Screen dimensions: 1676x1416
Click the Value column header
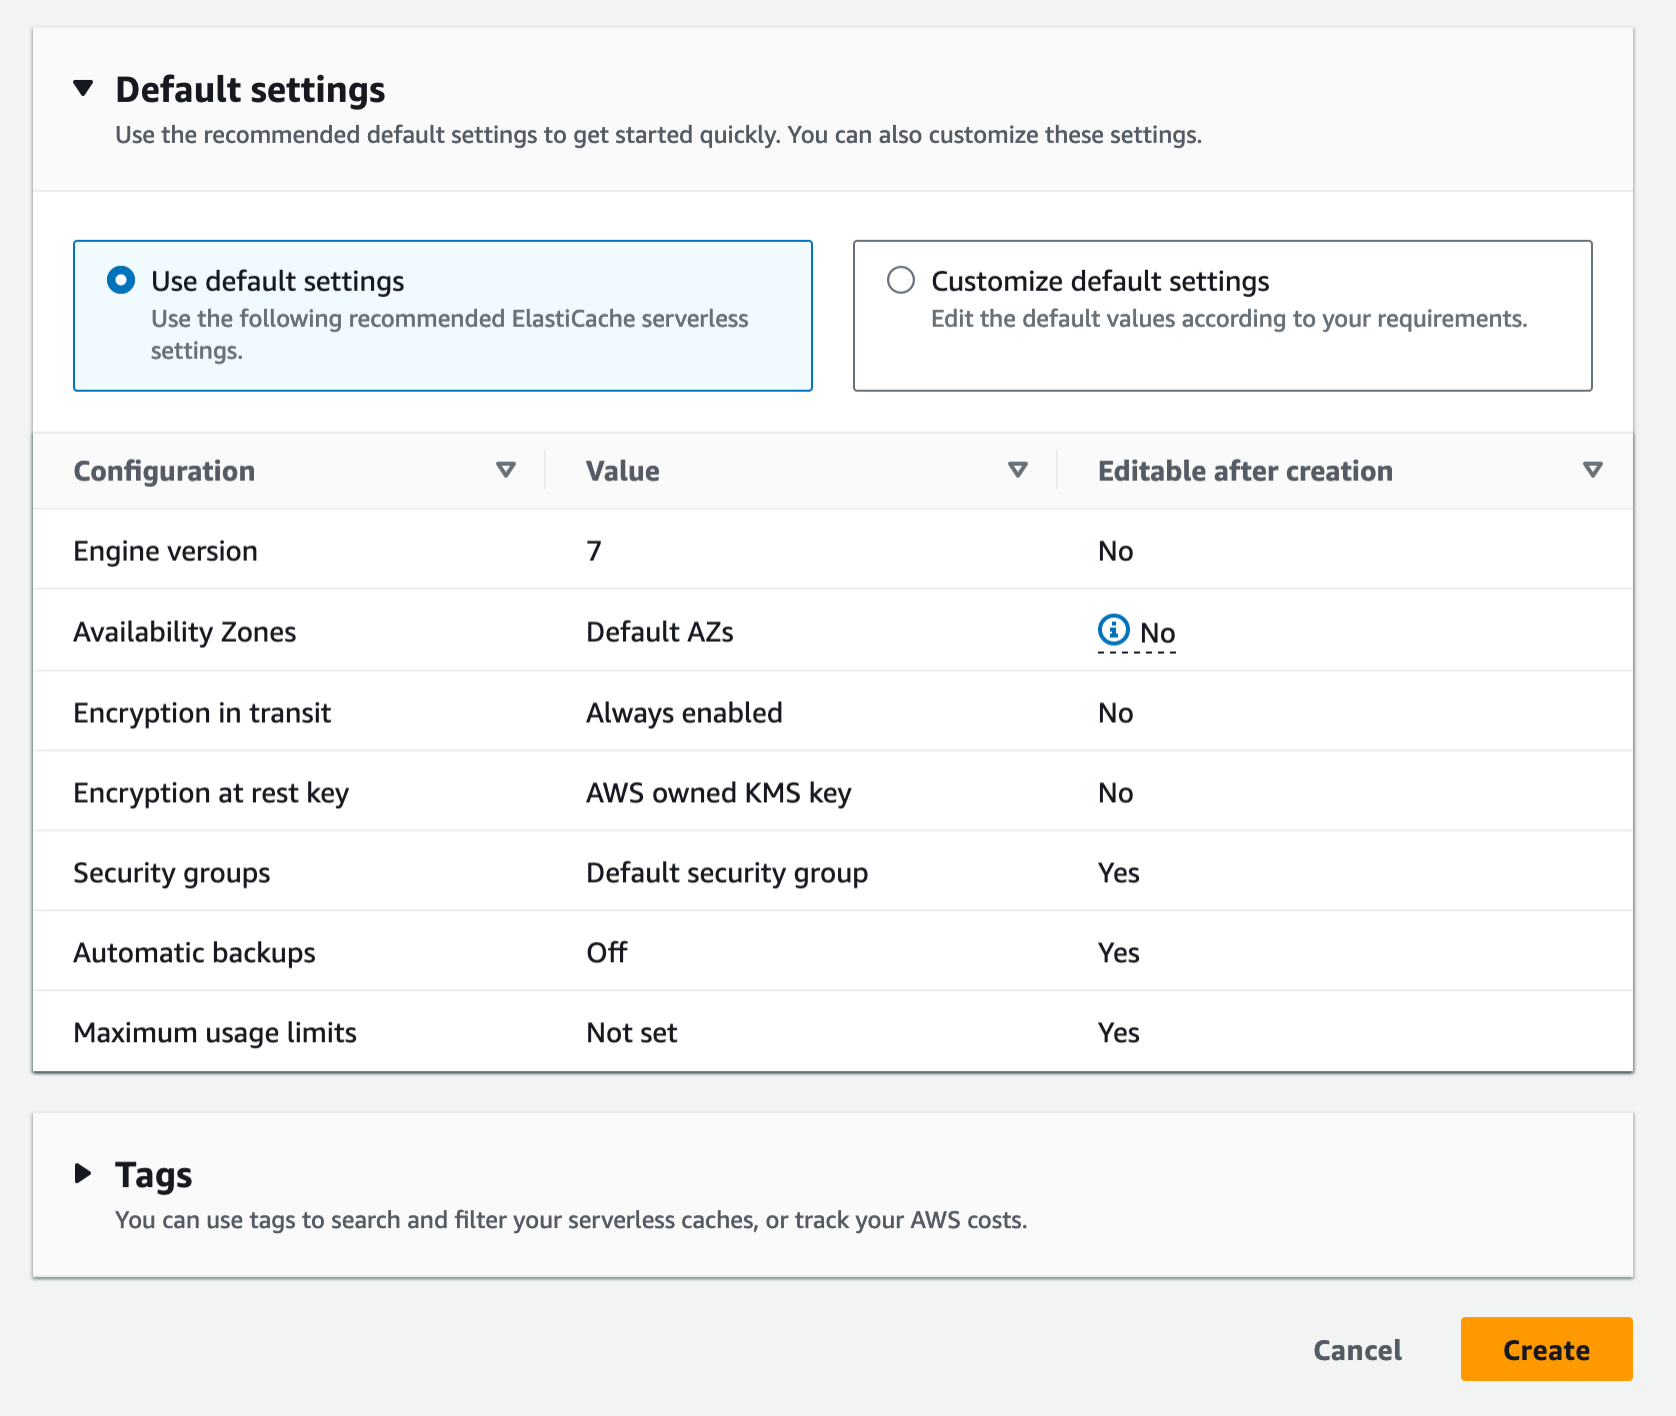[x=623, y=471]
